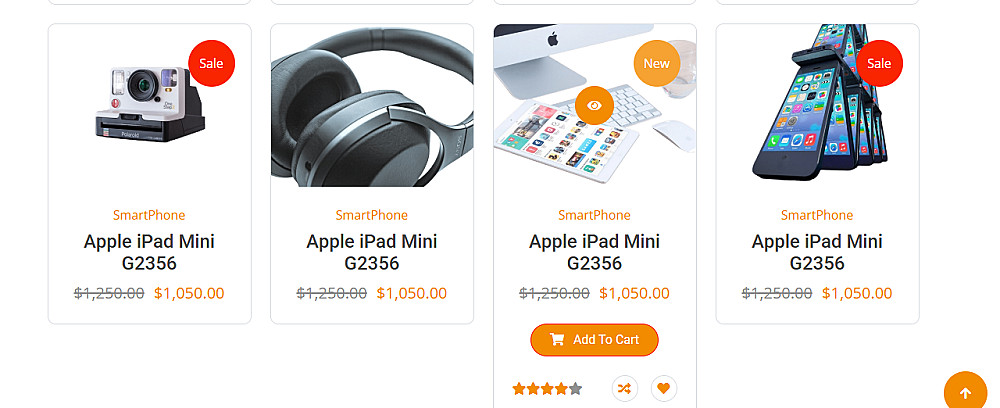
Task: Click the $1,050.00 price under headphones
Action: [412, 293]
